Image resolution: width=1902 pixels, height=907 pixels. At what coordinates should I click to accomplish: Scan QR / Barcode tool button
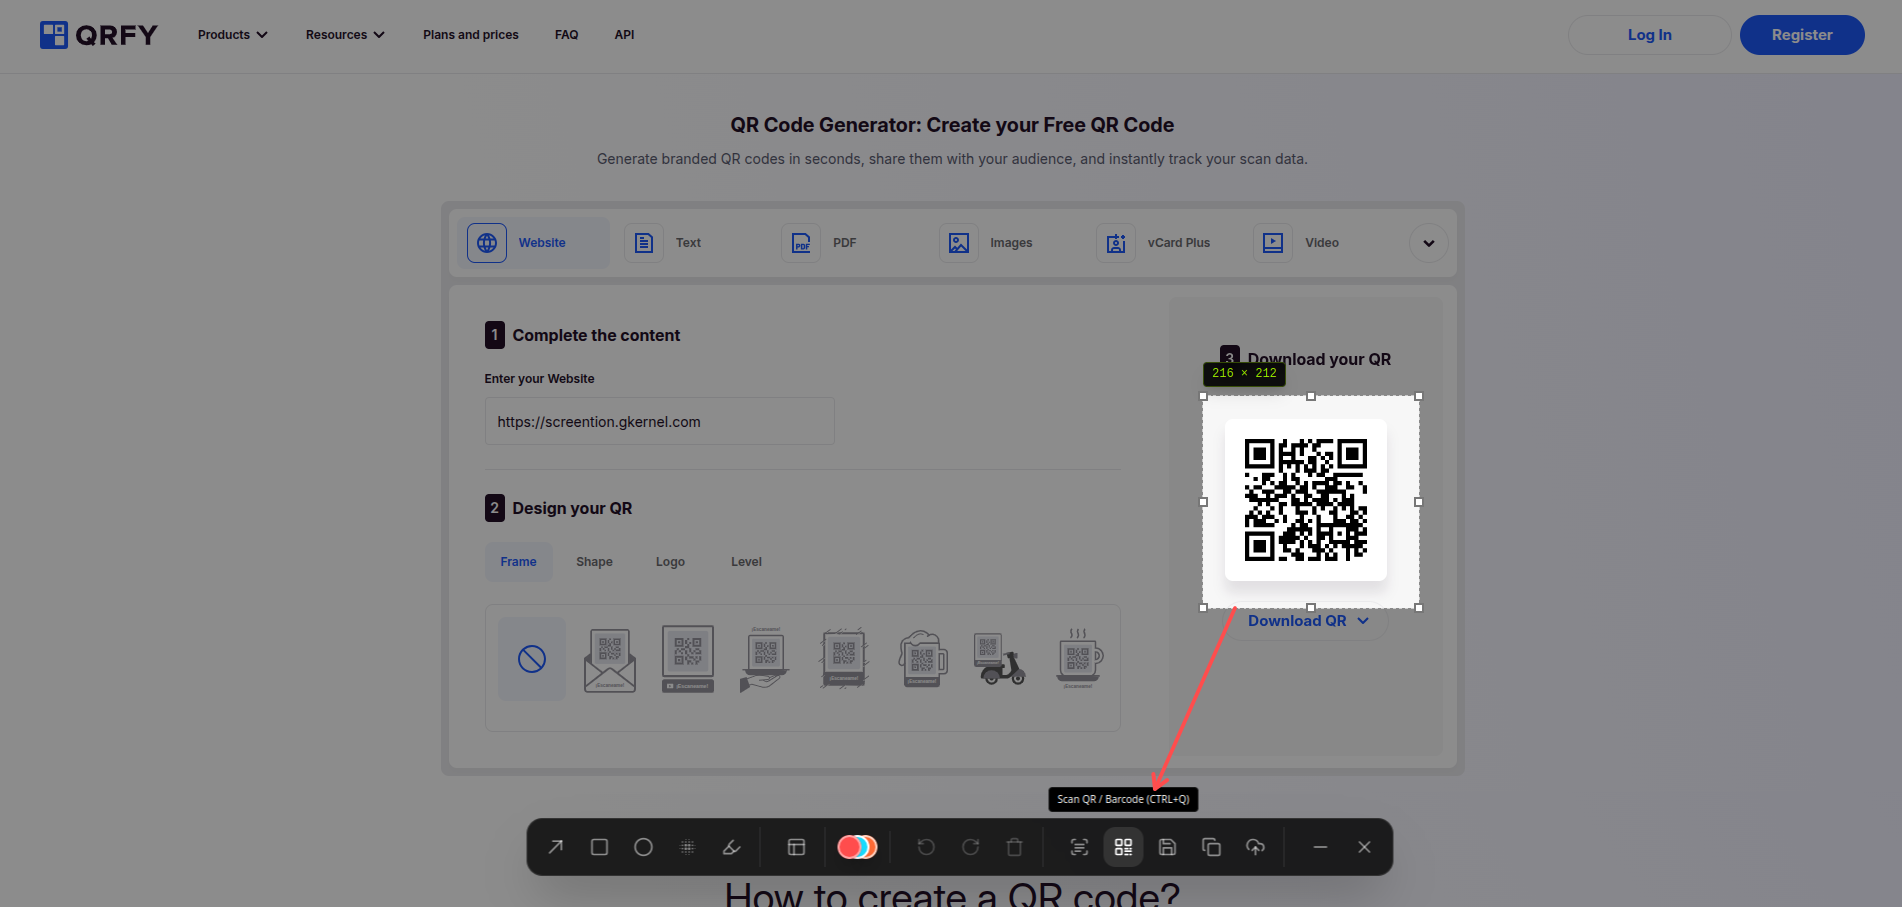[x=1123, y=847]
